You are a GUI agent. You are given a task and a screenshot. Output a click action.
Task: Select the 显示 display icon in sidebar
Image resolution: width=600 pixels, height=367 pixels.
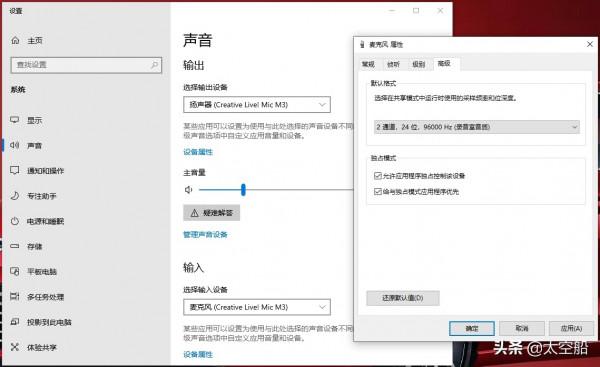[15, 120]
